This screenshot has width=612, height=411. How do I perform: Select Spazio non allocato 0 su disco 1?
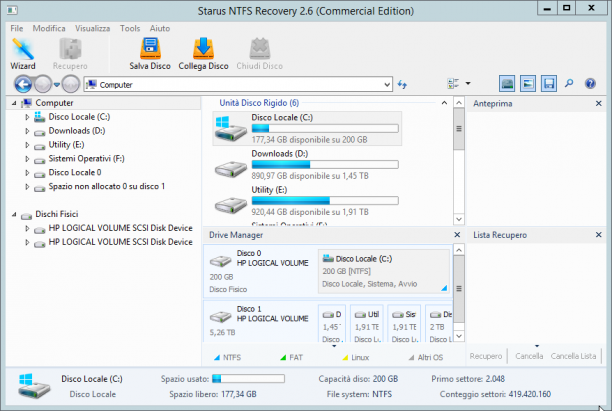pos(107,187)
